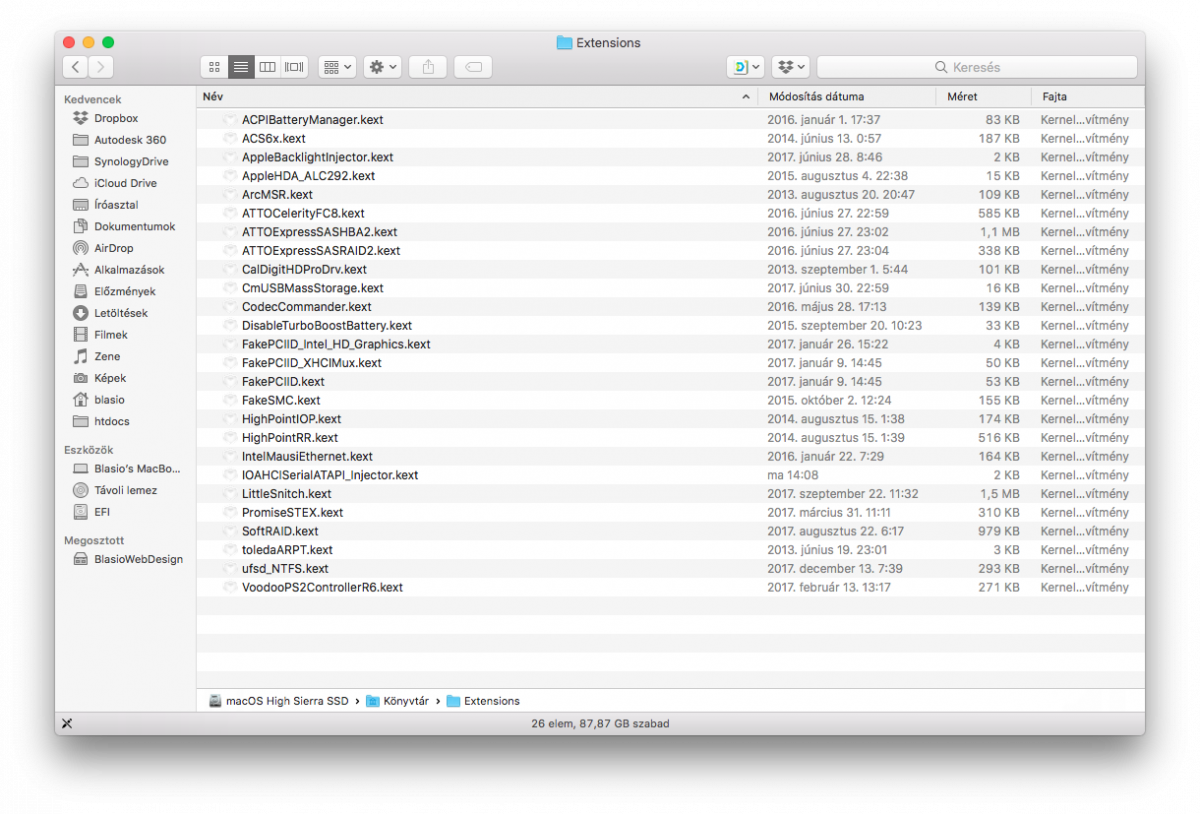Viewport: 1200px width, 814px height.
Task: Click the Keresés search field
Action: [x=977, y=67]
